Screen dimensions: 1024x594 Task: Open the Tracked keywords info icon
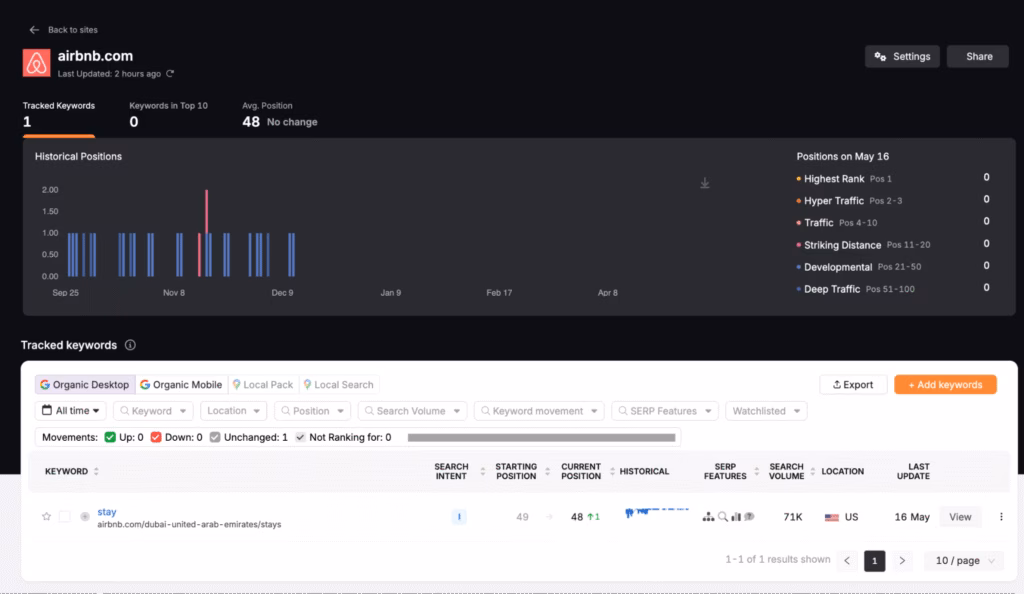[x=130, y=345]
